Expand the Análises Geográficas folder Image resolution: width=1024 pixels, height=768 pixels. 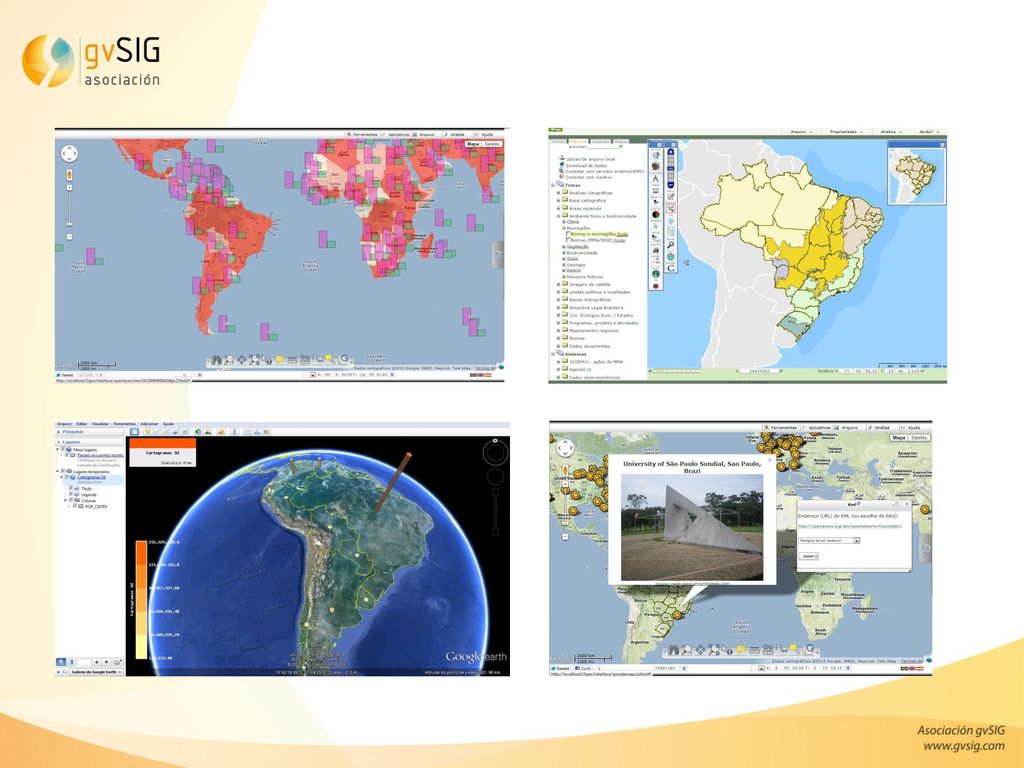point(558,193)
